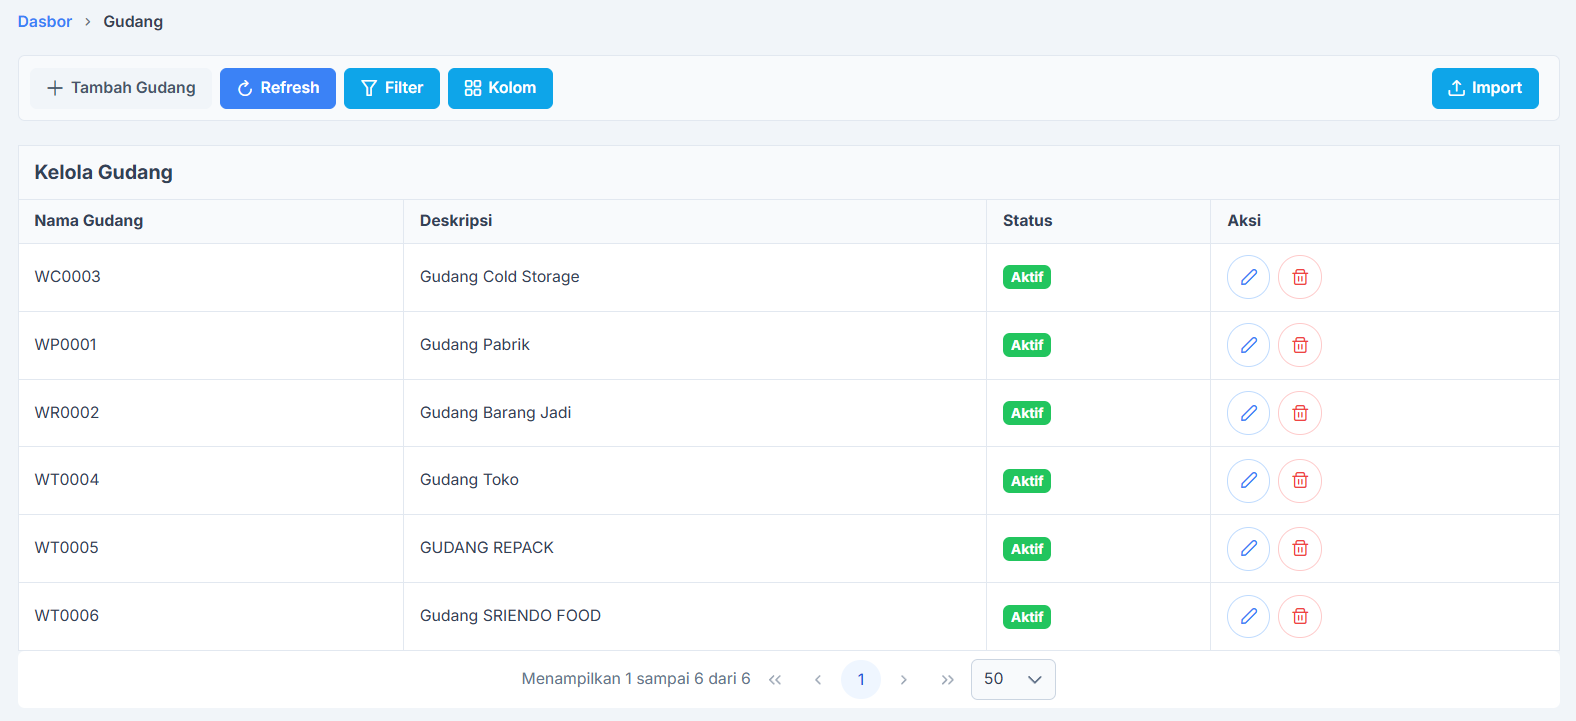Go to the Dasbor breadcrumb link
Screen dimensions: 1576x721
45,22
